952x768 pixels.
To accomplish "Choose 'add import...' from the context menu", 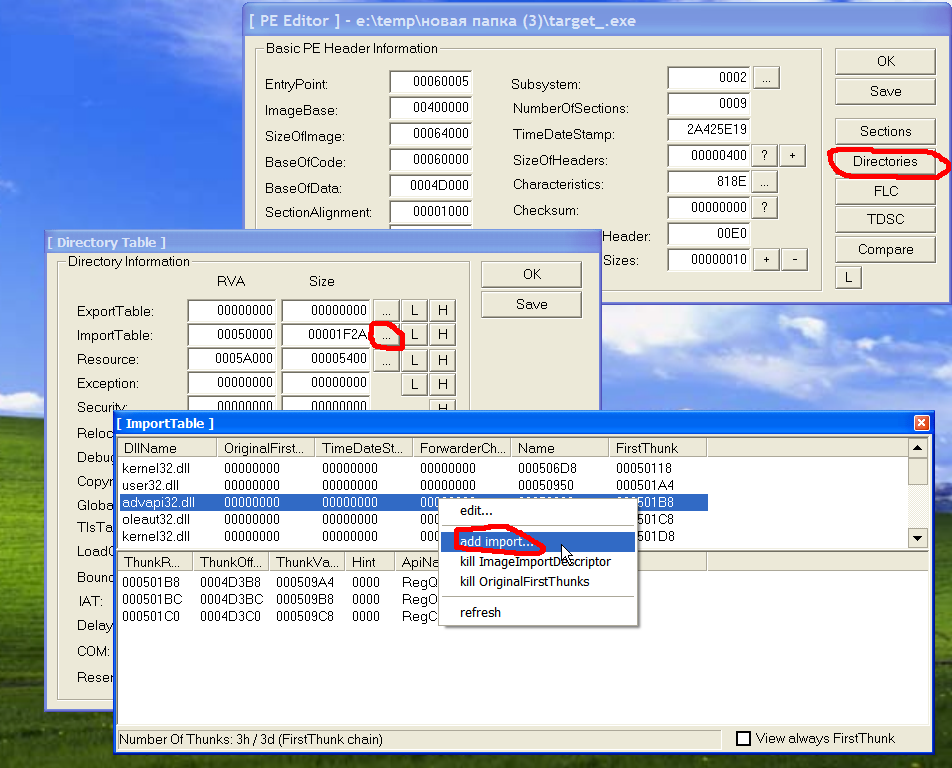I will pos(496,542).
